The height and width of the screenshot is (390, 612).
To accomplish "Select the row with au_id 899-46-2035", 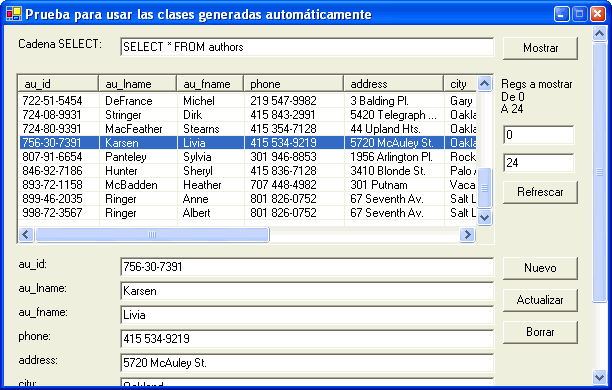I will click(247, 199).
